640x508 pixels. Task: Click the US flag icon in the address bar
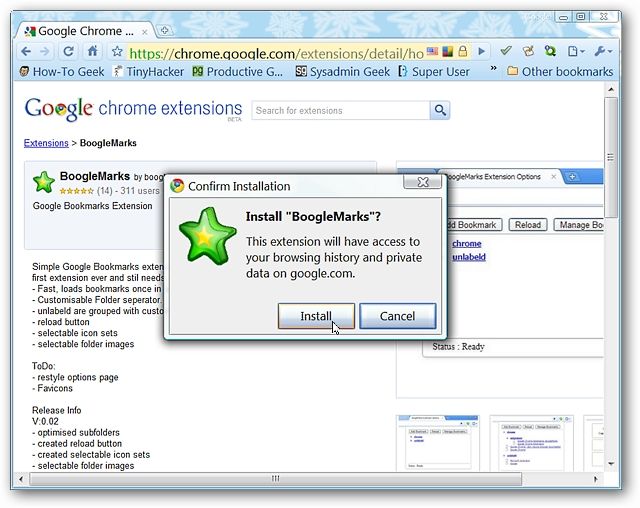click(x=432, y=51)
